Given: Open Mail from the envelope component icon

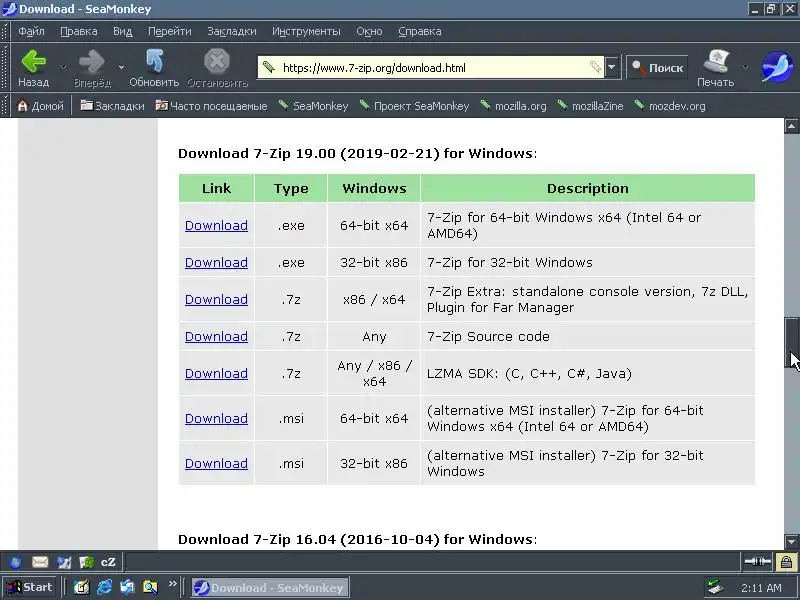Looking at the screenshot, I should pos(40,562).
